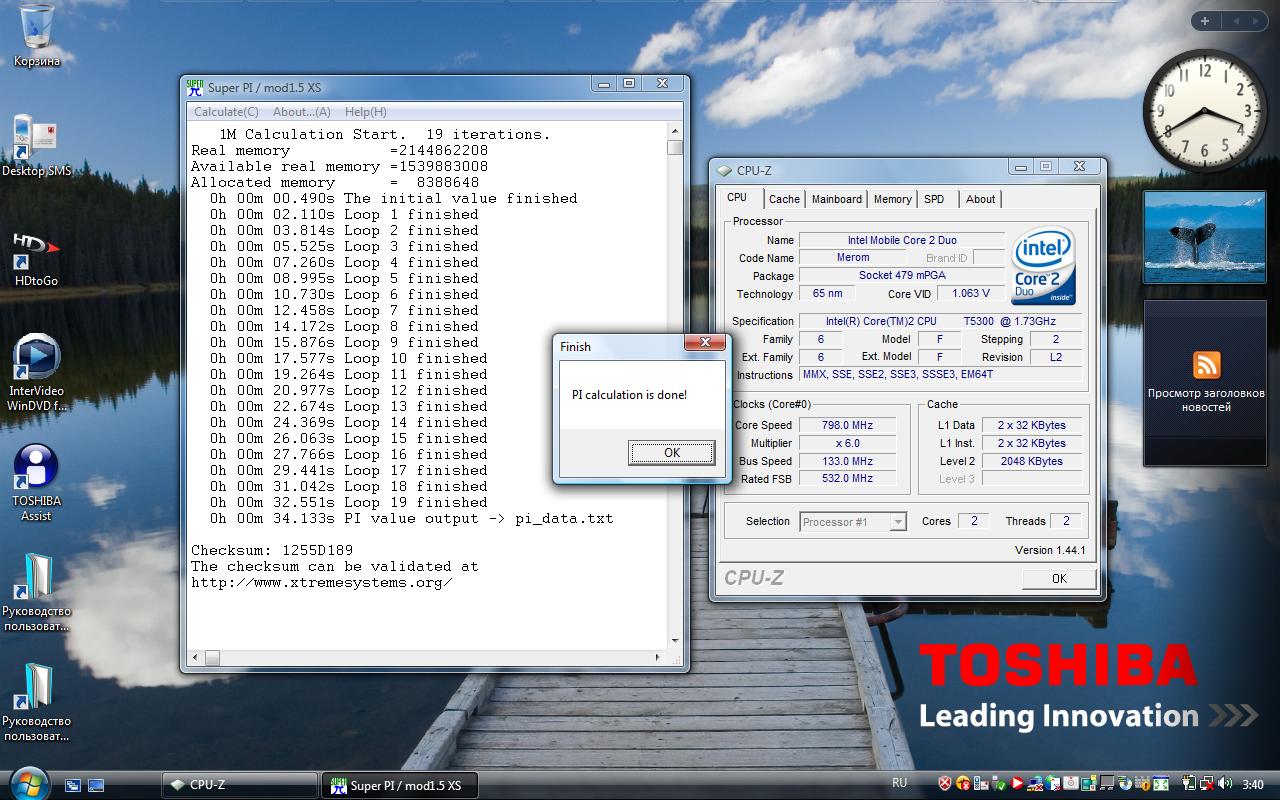Click the Show Desktop quick-launch icon
Viewport: 1280px width, 800px height.
pyautogui.click(x=96, y=785)
